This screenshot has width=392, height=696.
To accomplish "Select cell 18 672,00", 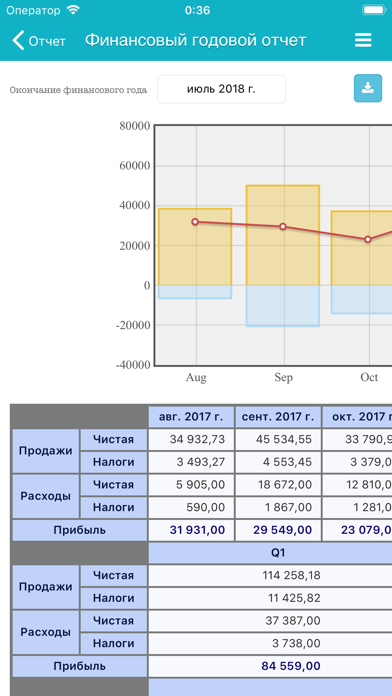I will pyautogui.click(x=278, y=485).
